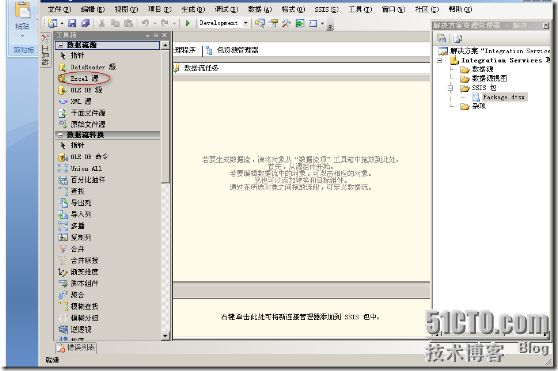558x371 pixels.
Task: Click the Cut toolbar icon
Action: [102, 23]
